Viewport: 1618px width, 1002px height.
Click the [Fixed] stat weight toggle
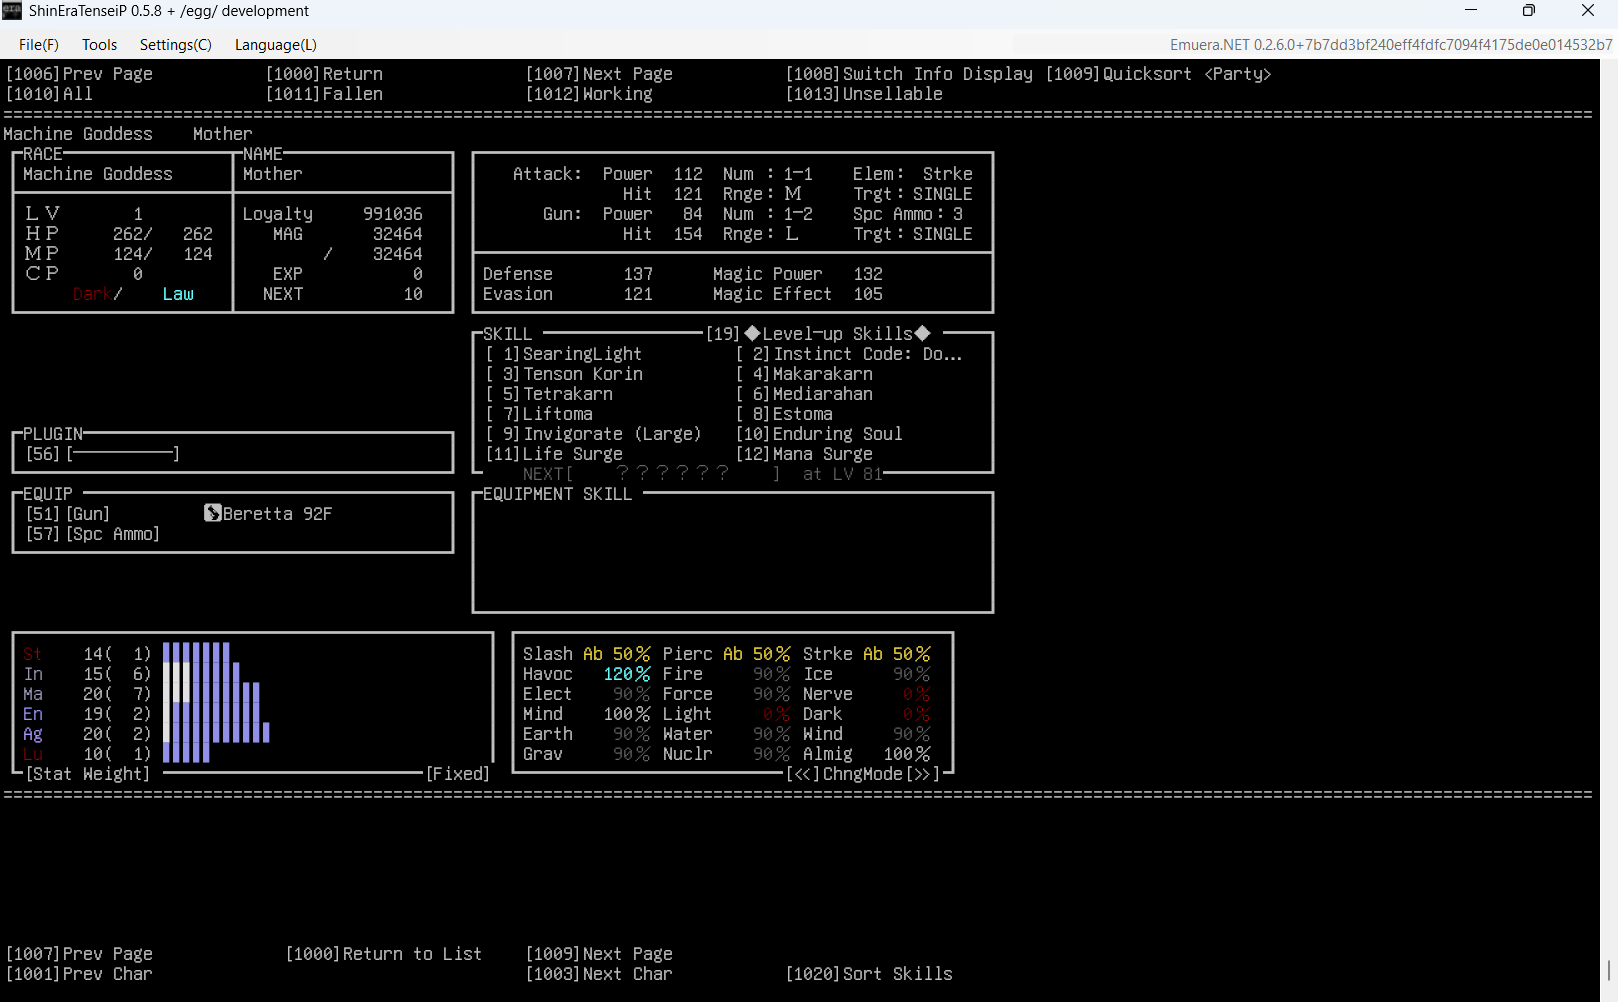point(458,774)
